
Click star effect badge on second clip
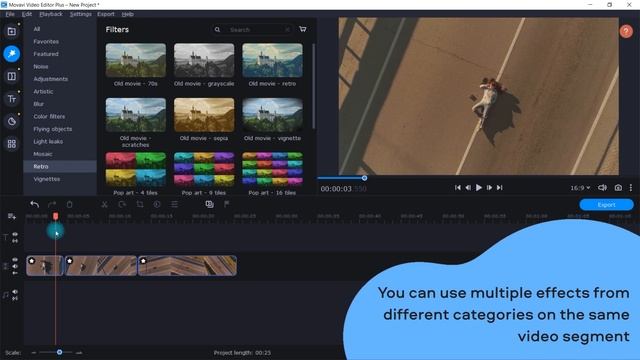click(x=69, y=261)
